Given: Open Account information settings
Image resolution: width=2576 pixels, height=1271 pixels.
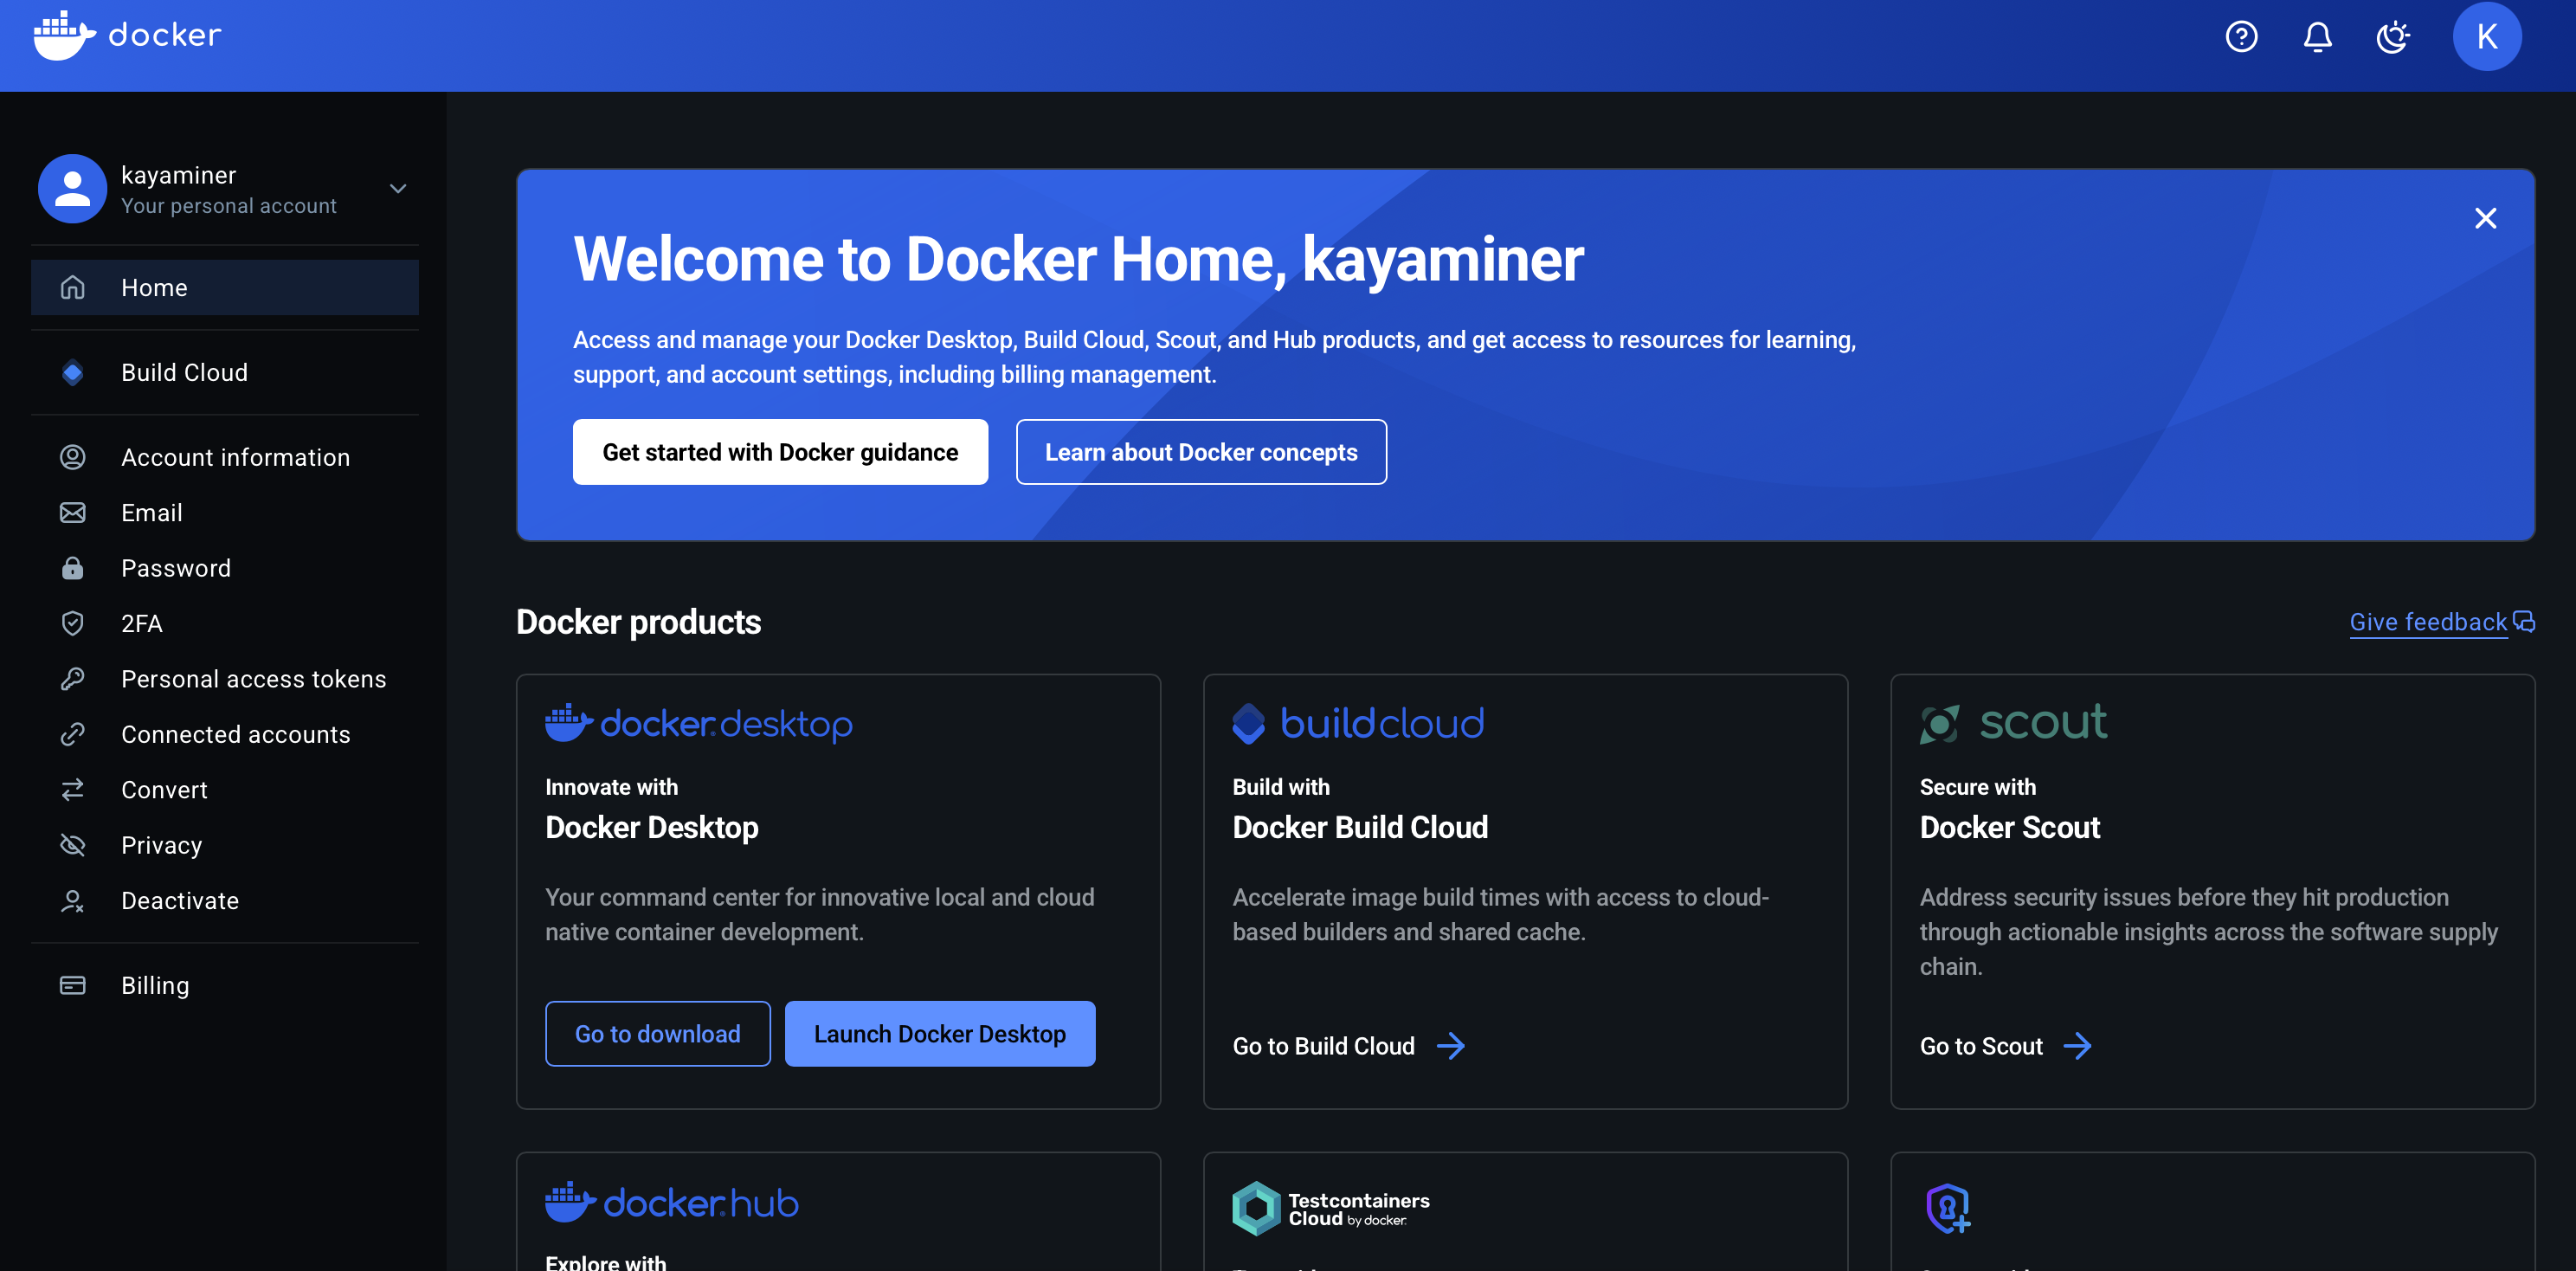Looking at the screenshot, I should (225, 457).
